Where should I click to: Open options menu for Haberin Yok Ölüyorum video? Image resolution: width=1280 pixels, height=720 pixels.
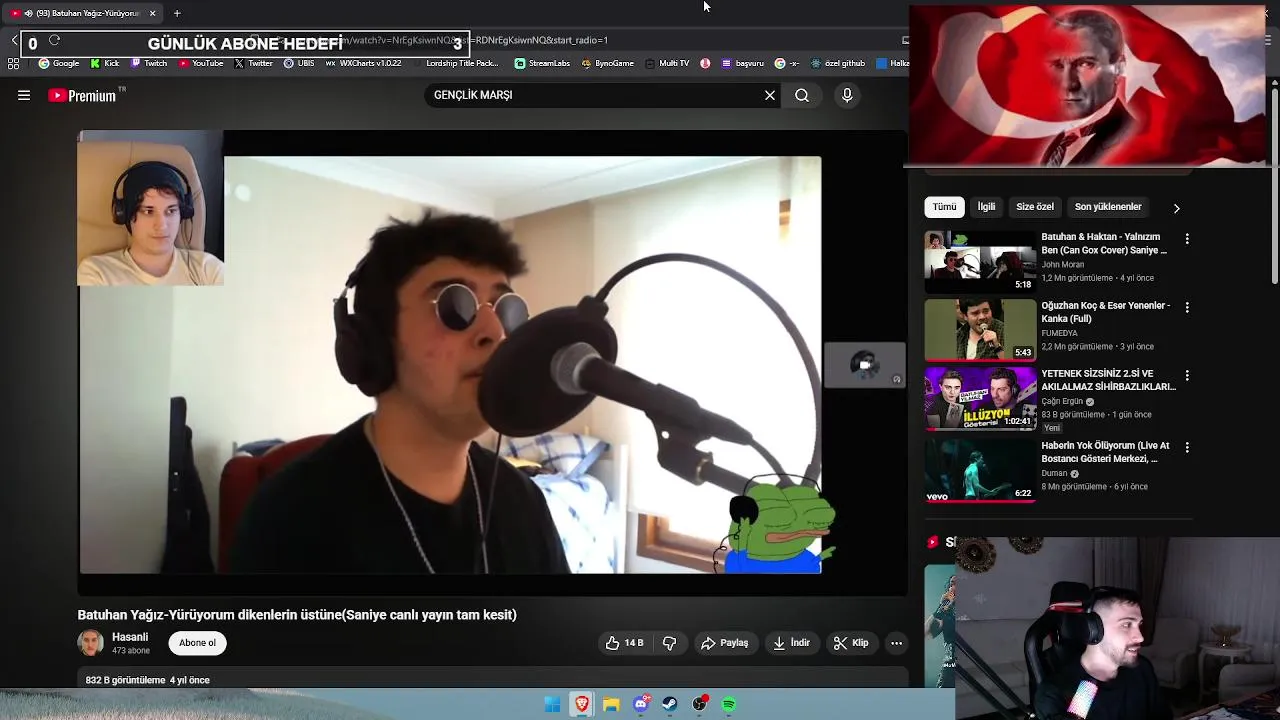pos(1187,448)
